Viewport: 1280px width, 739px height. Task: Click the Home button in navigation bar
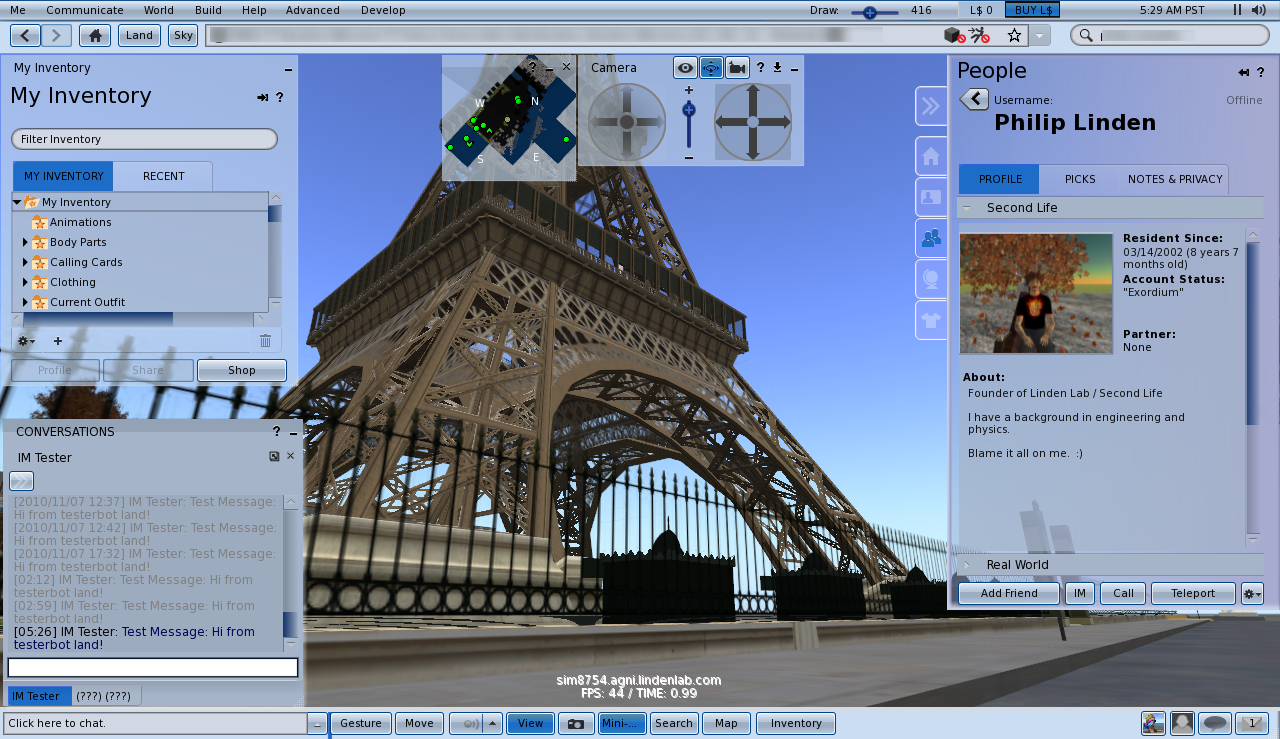point(95,35)
